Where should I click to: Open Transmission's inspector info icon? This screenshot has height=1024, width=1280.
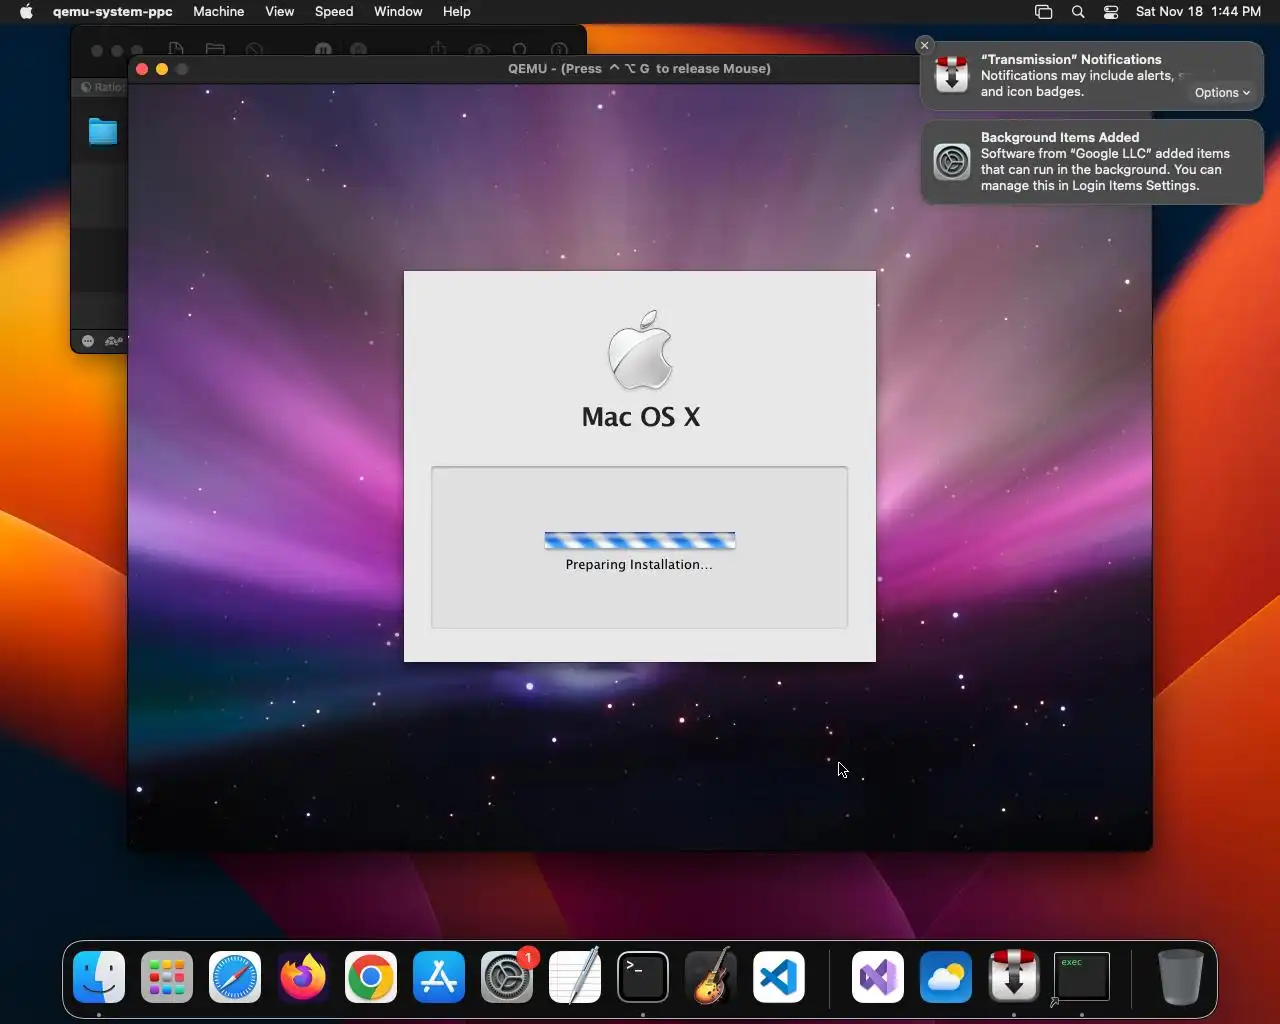(x=559, y=49)
